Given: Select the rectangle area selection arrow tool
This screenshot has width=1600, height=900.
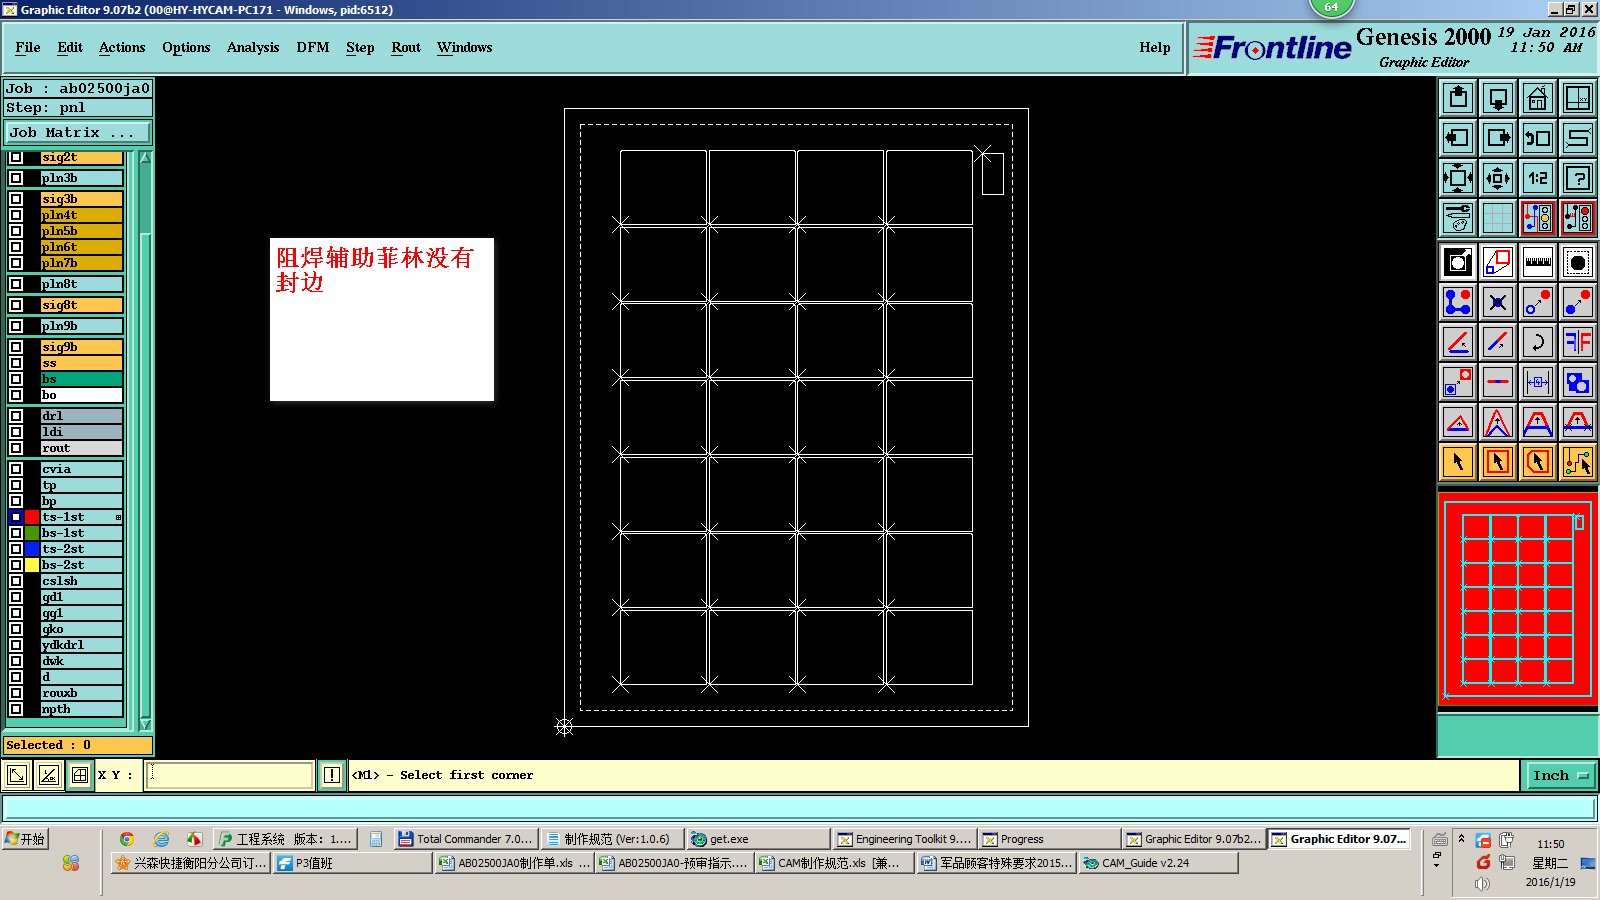Looking at the screenshot, I should [x=1498, y=462].
